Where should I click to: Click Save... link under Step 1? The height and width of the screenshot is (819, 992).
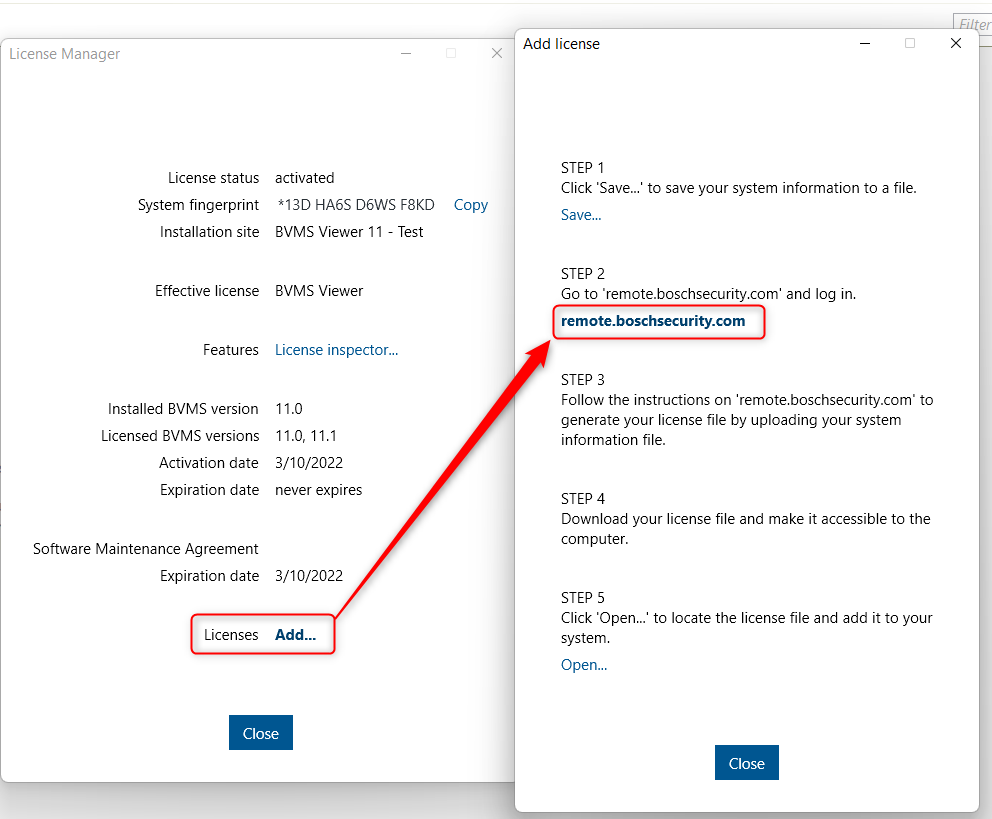(x=581, y=215)
